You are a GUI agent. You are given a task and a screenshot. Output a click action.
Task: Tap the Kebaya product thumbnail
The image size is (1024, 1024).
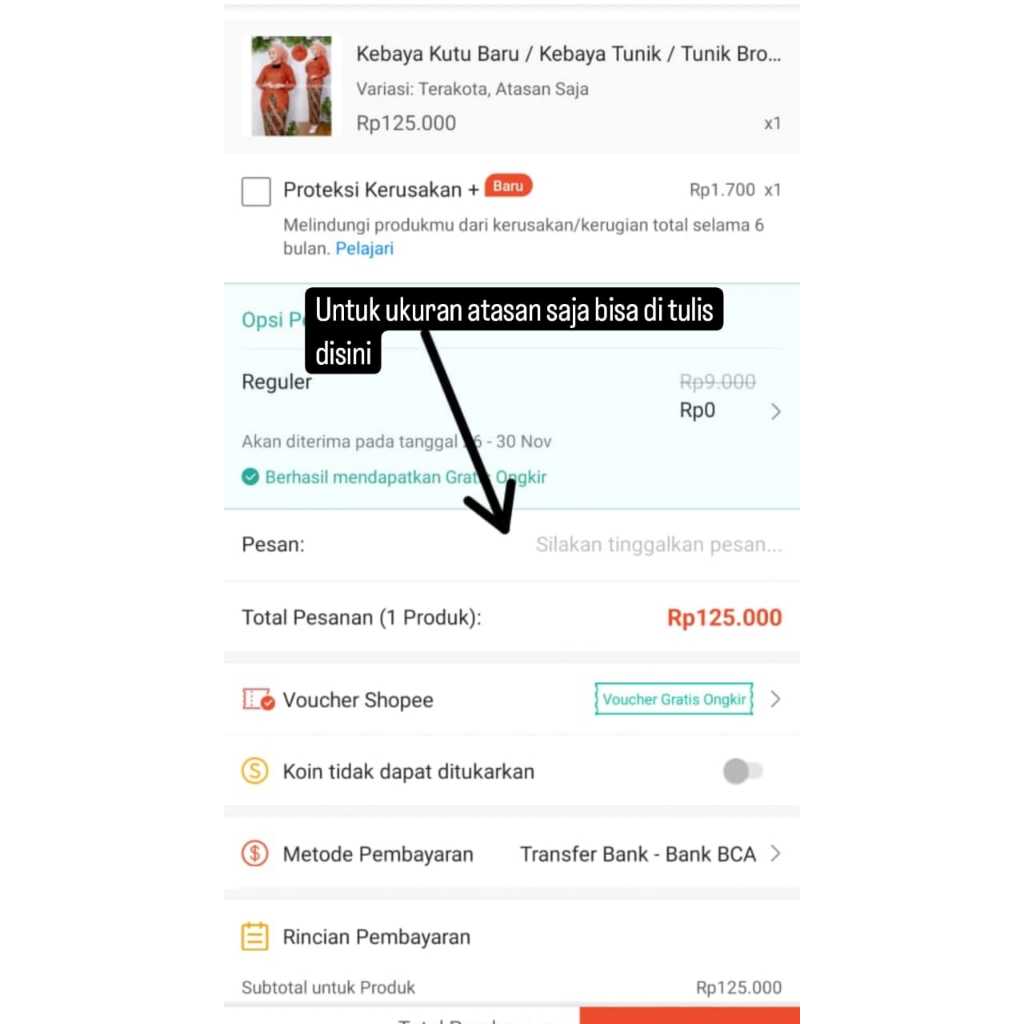pyautogui.click(x=291, y=86)
